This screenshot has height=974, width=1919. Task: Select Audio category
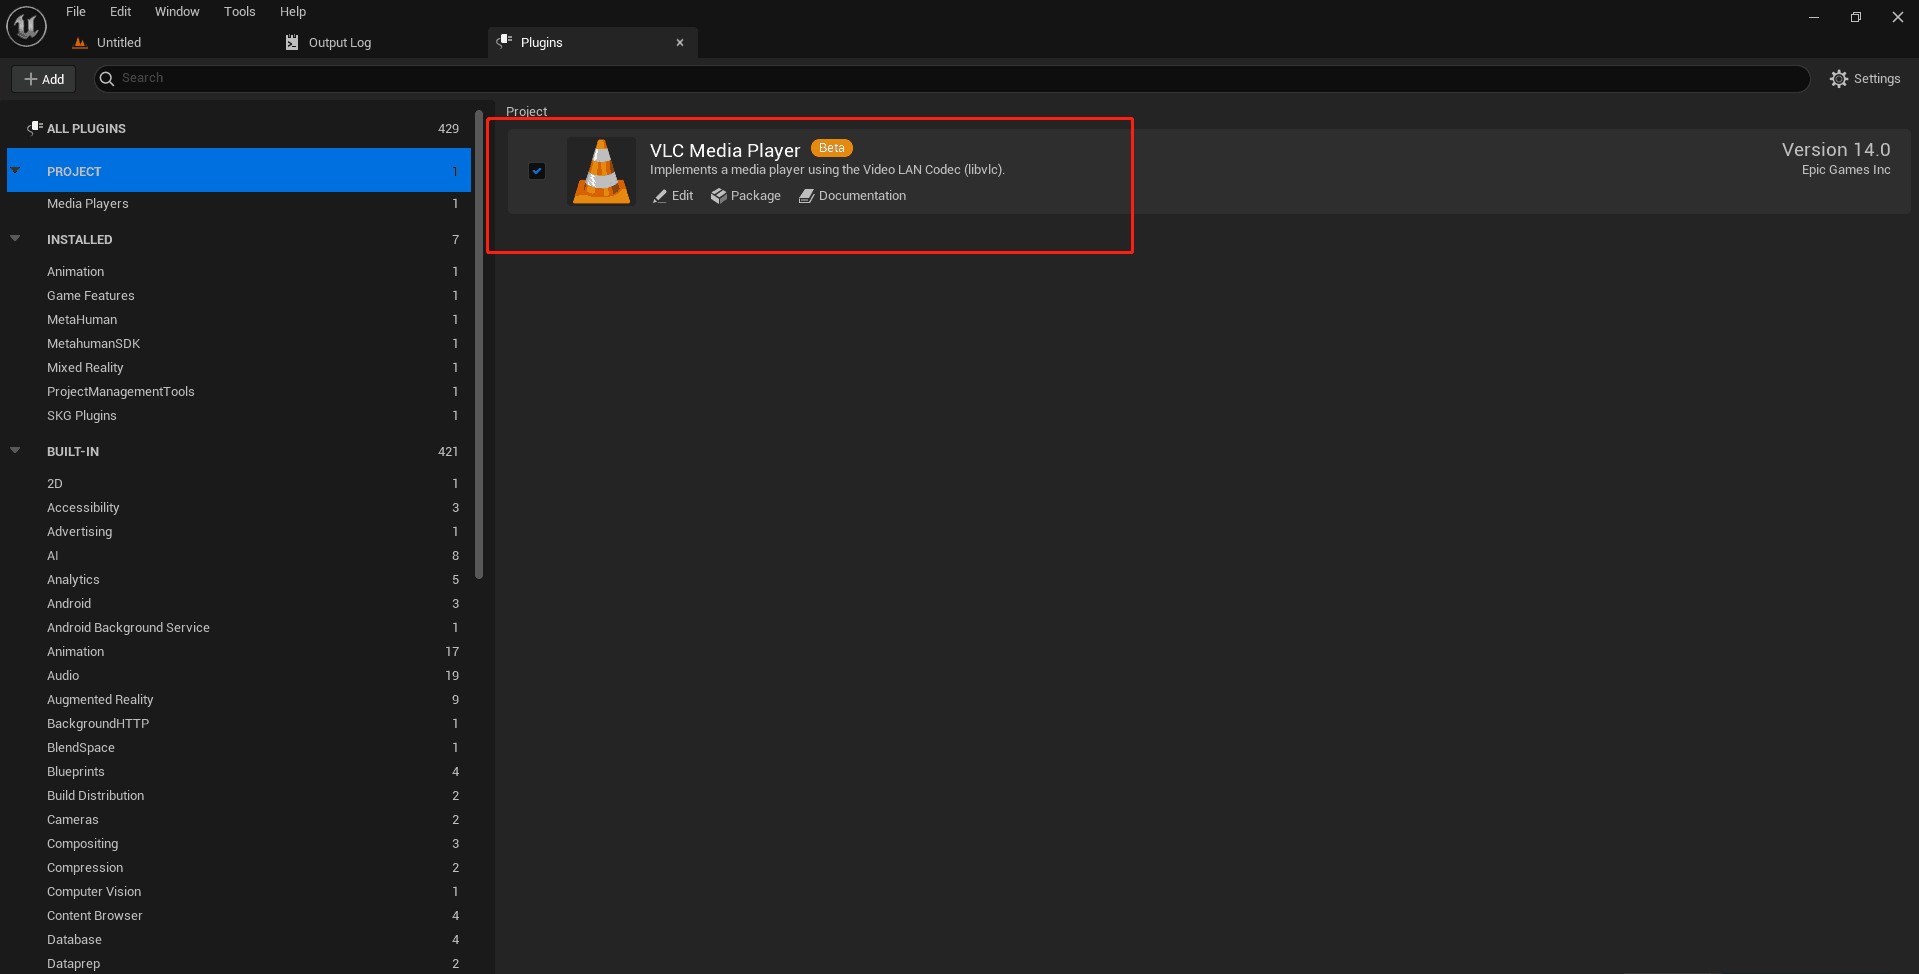(x=239, y=675)
